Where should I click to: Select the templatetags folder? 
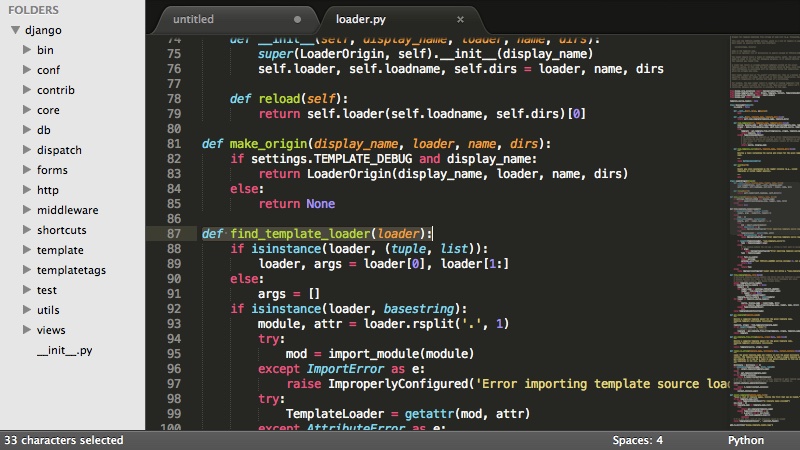71,270
